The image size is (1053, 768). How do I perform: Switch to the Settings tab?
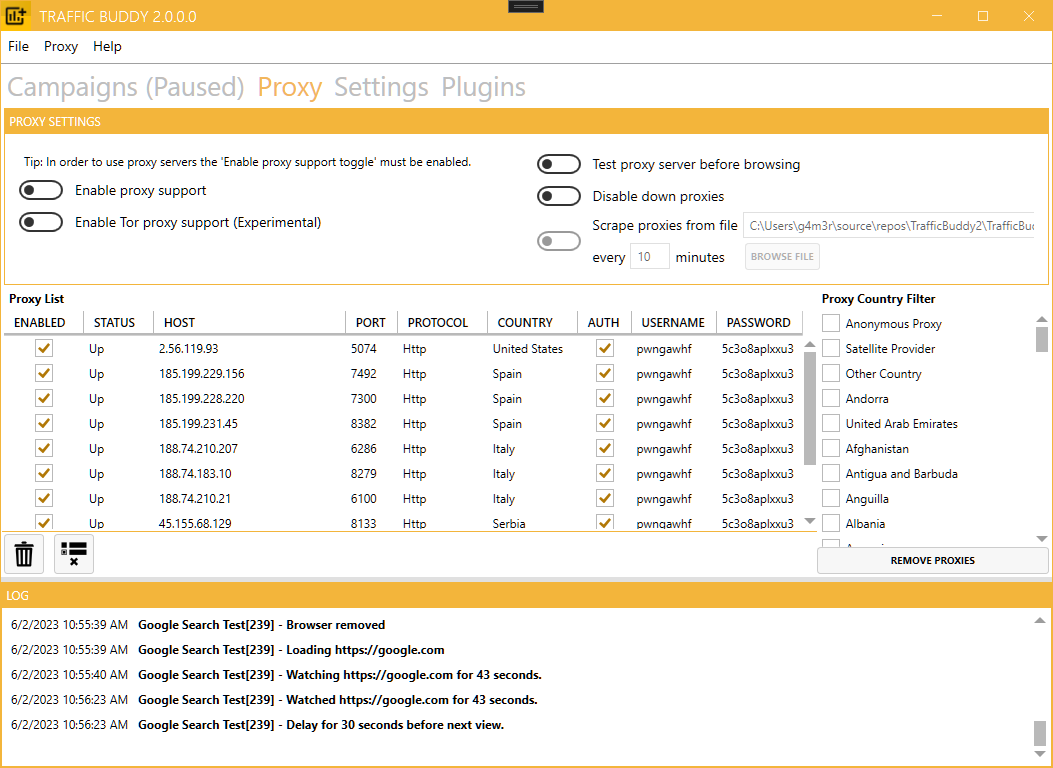click(381, 87)
